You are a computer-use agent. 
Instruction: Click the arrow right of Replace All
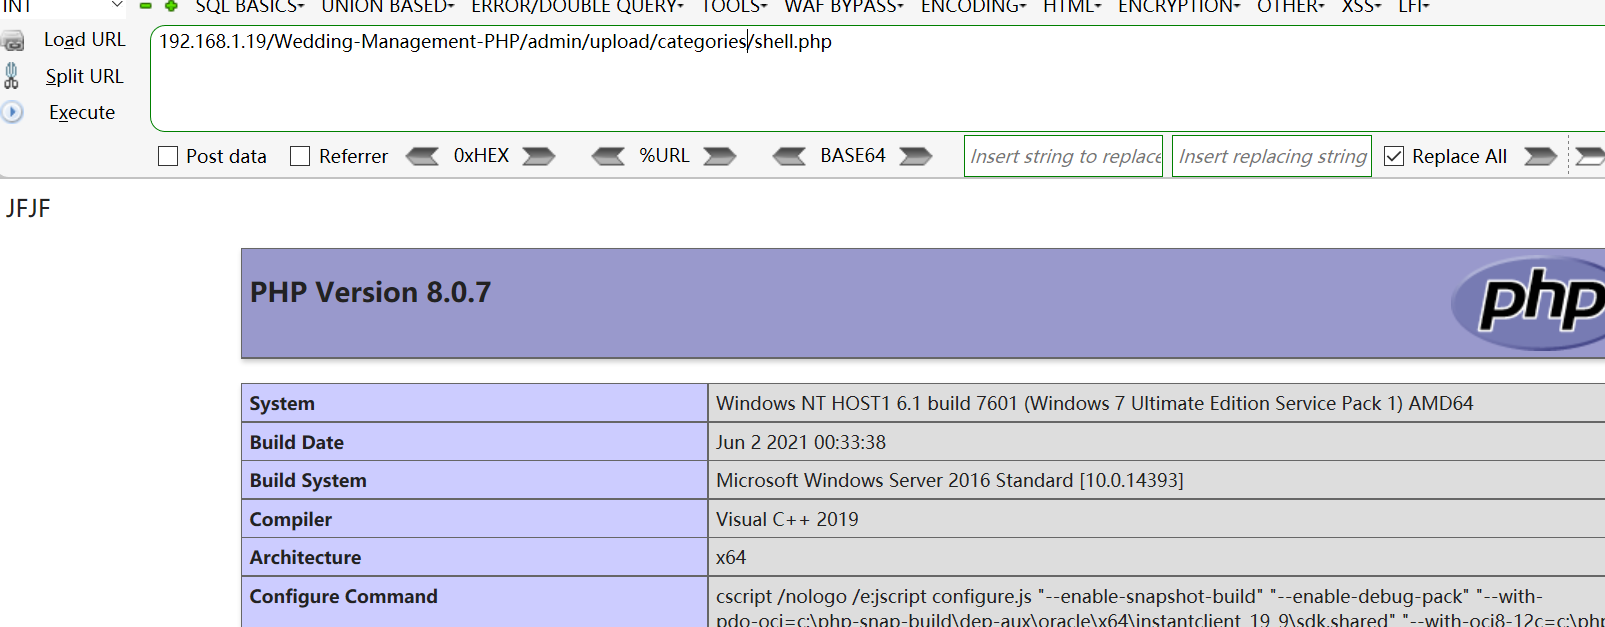[x=1540, y=156]
